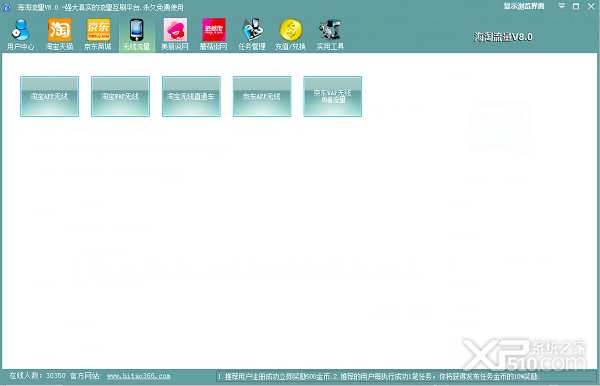Open 任务管理 task management
The image size is (600, 386).
(x=252, y=34)
